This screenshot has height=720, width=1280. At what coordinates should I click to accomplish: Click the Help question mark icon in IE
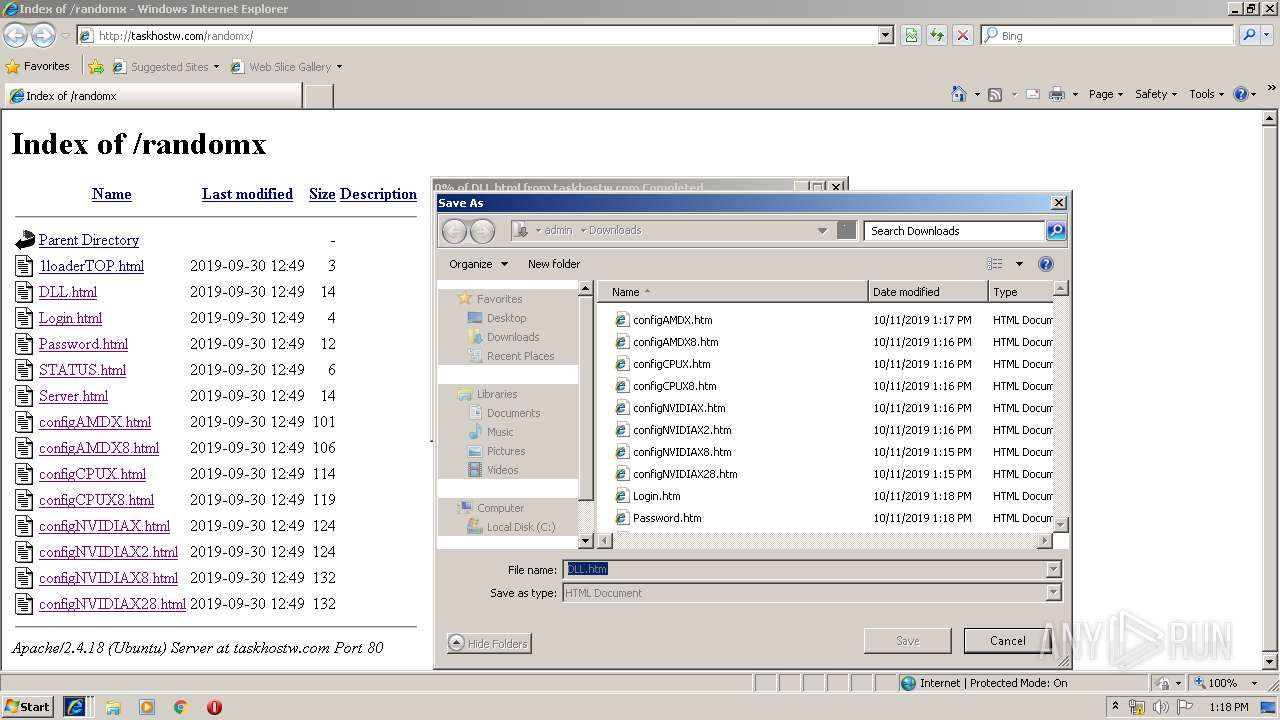tap(1241, 94)
